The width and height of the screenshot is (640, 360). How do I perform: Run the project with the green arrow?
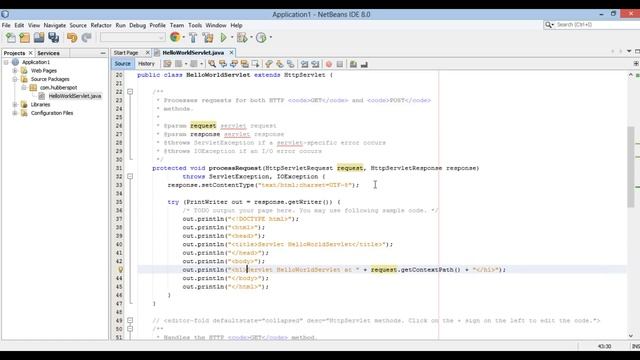(x=223, y=38)
